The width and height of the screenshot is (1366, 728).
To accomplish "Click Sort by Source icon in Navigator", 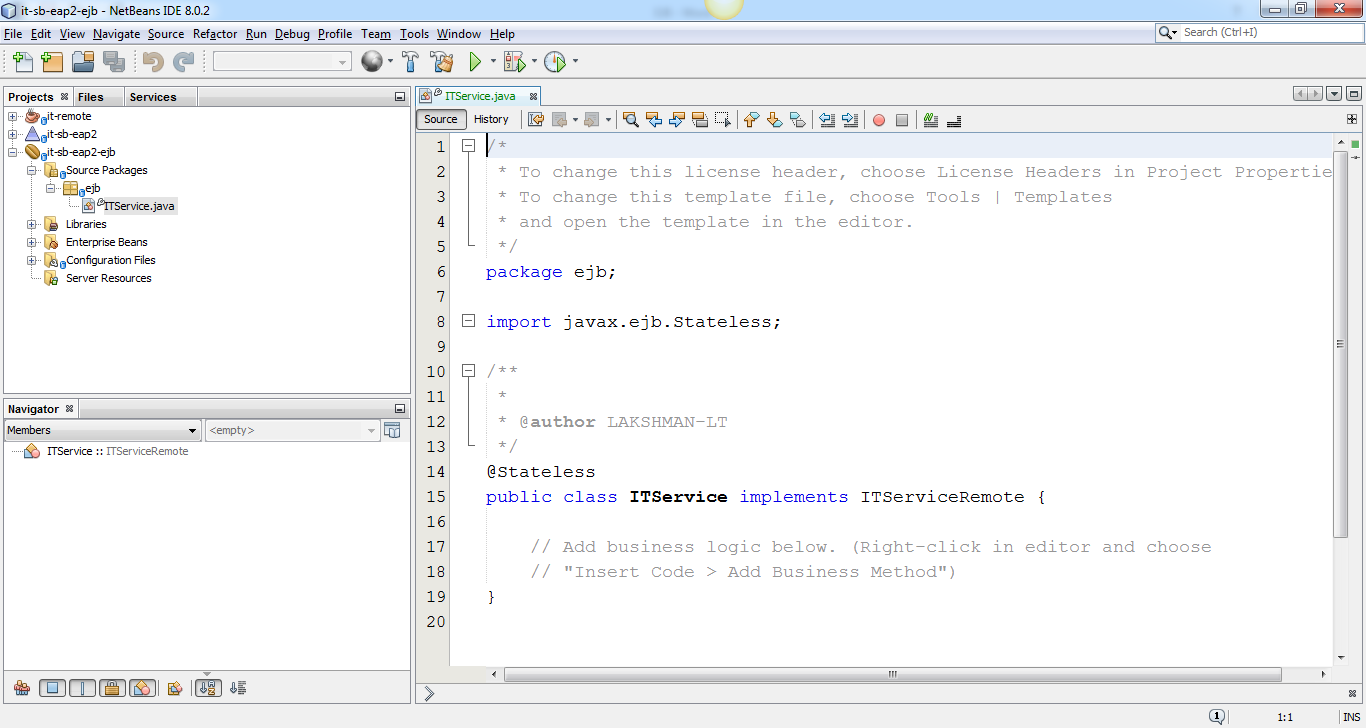I will [238, 688].
